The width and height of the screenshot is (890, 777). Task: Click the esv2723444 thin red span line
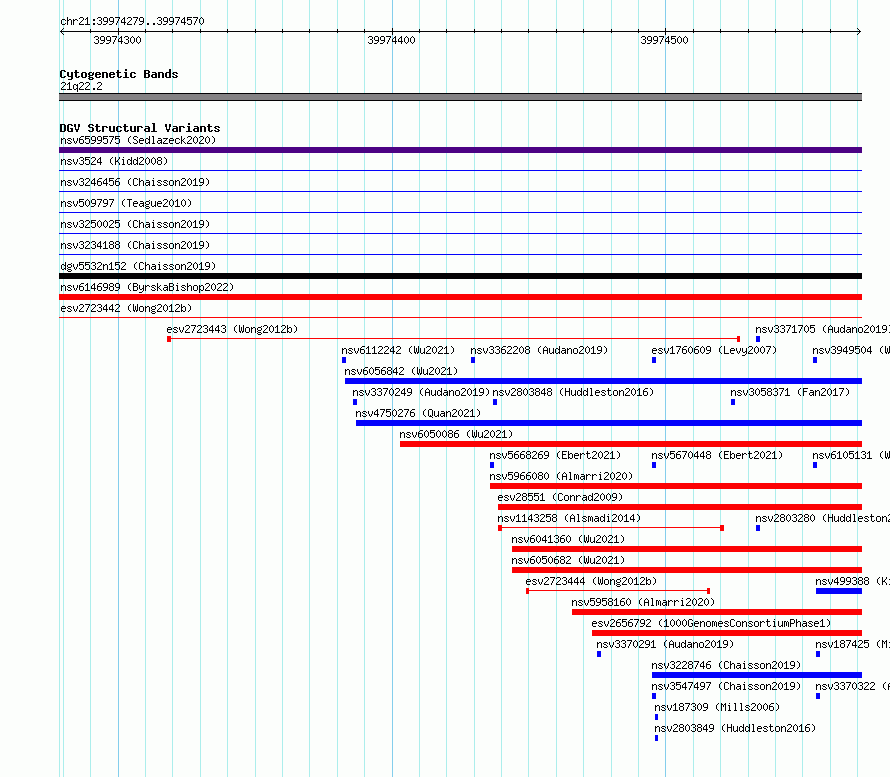[x=618, y=591]
